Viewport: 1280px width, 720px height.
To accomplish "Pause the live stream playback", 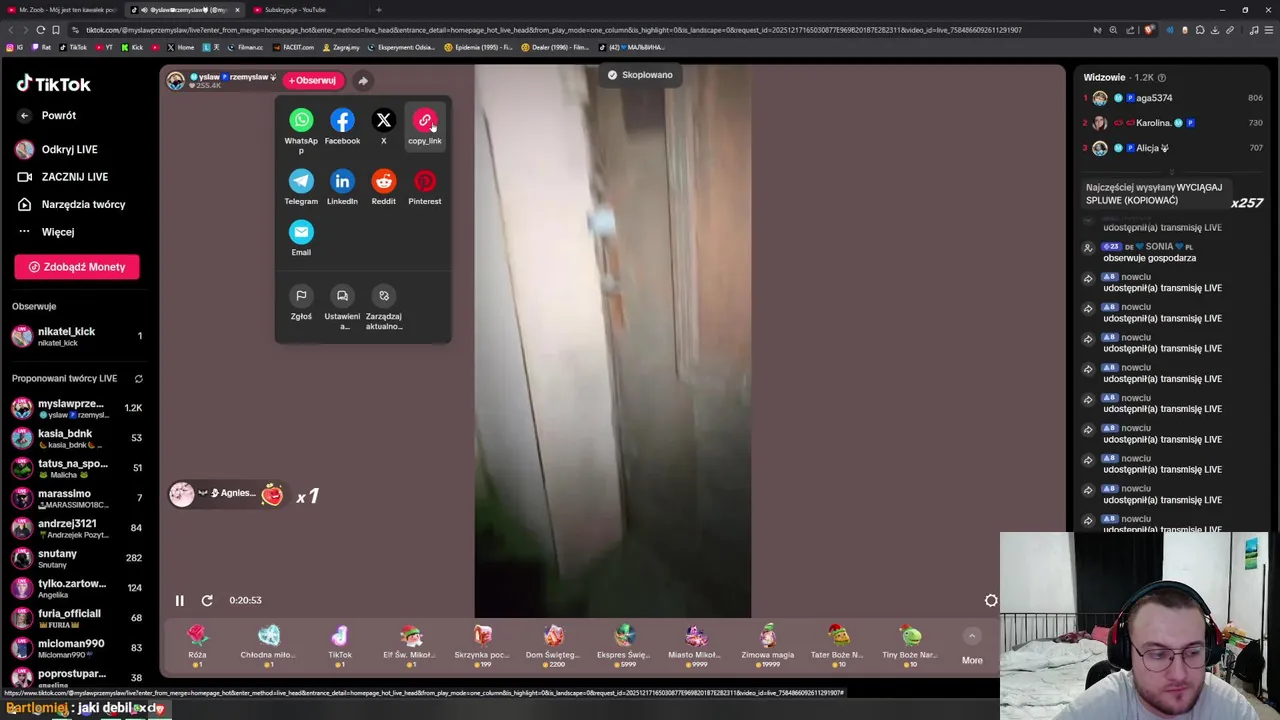I will 180,600.
